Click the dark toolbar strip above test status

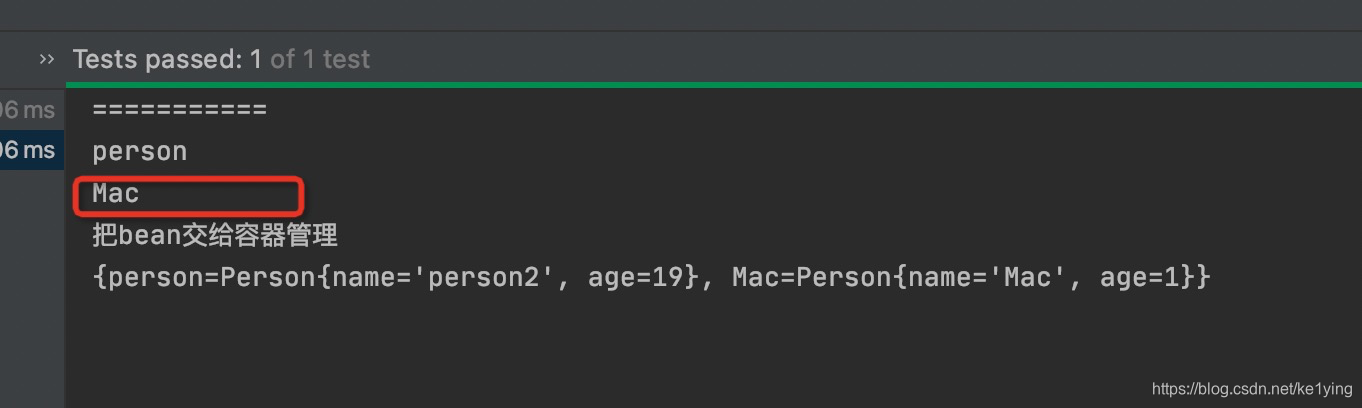680,15
